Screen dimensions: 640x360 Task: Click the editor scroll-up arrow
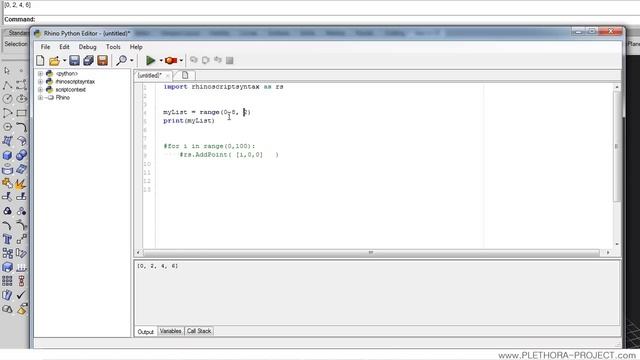point(616,87)
